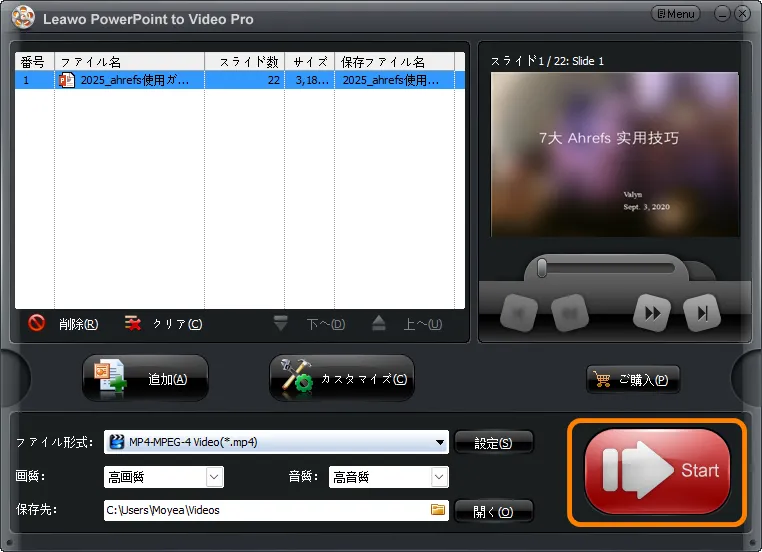Click the 追加(A) add file button
762x552 pixels.
click(145, 378)
